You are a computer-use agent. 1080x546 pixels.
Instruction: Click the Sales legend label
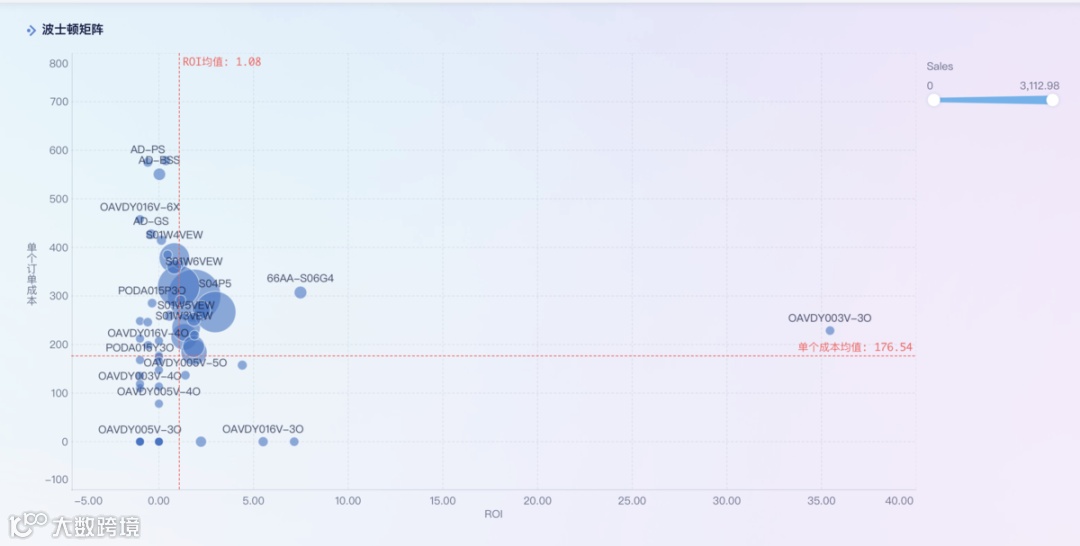(939, 66)
